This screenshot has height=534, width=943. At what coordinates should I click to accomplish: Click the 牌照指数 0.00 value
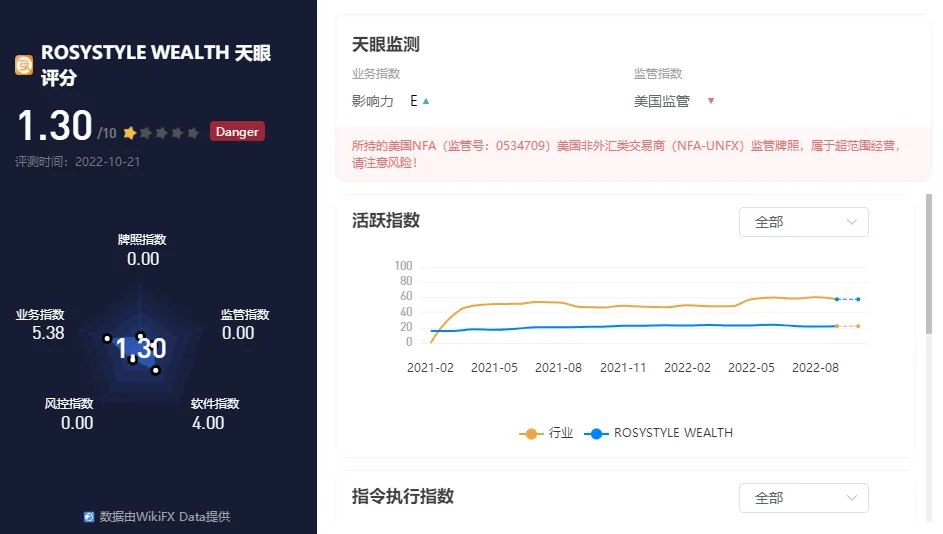point(143,259)
